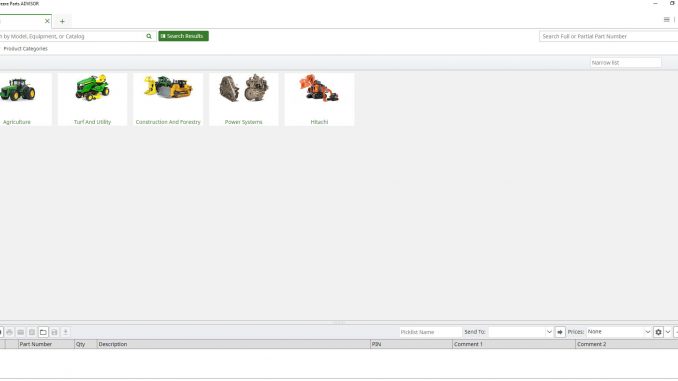Focus the Search Full or Partial Part Number field
This screenshot has width=678, height=381.
coord(608,36)
